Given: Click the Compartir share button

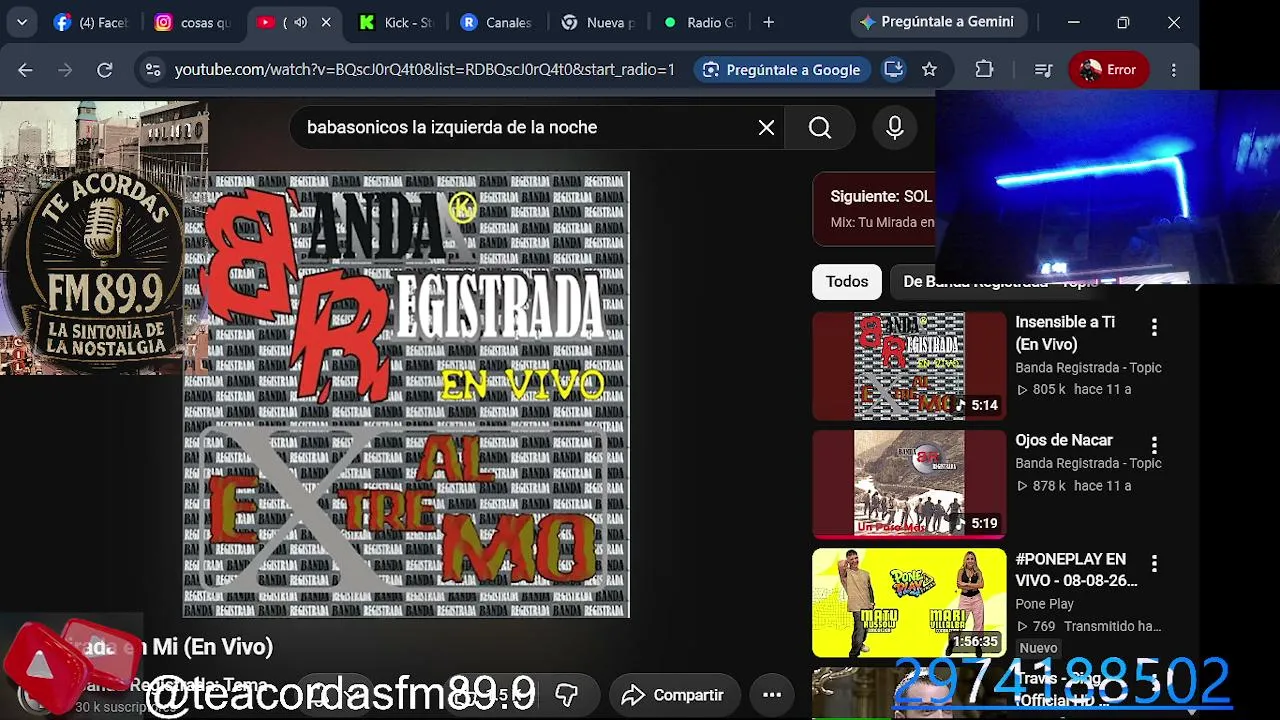Looking at the screenshot, I should [x=672, y=695].
